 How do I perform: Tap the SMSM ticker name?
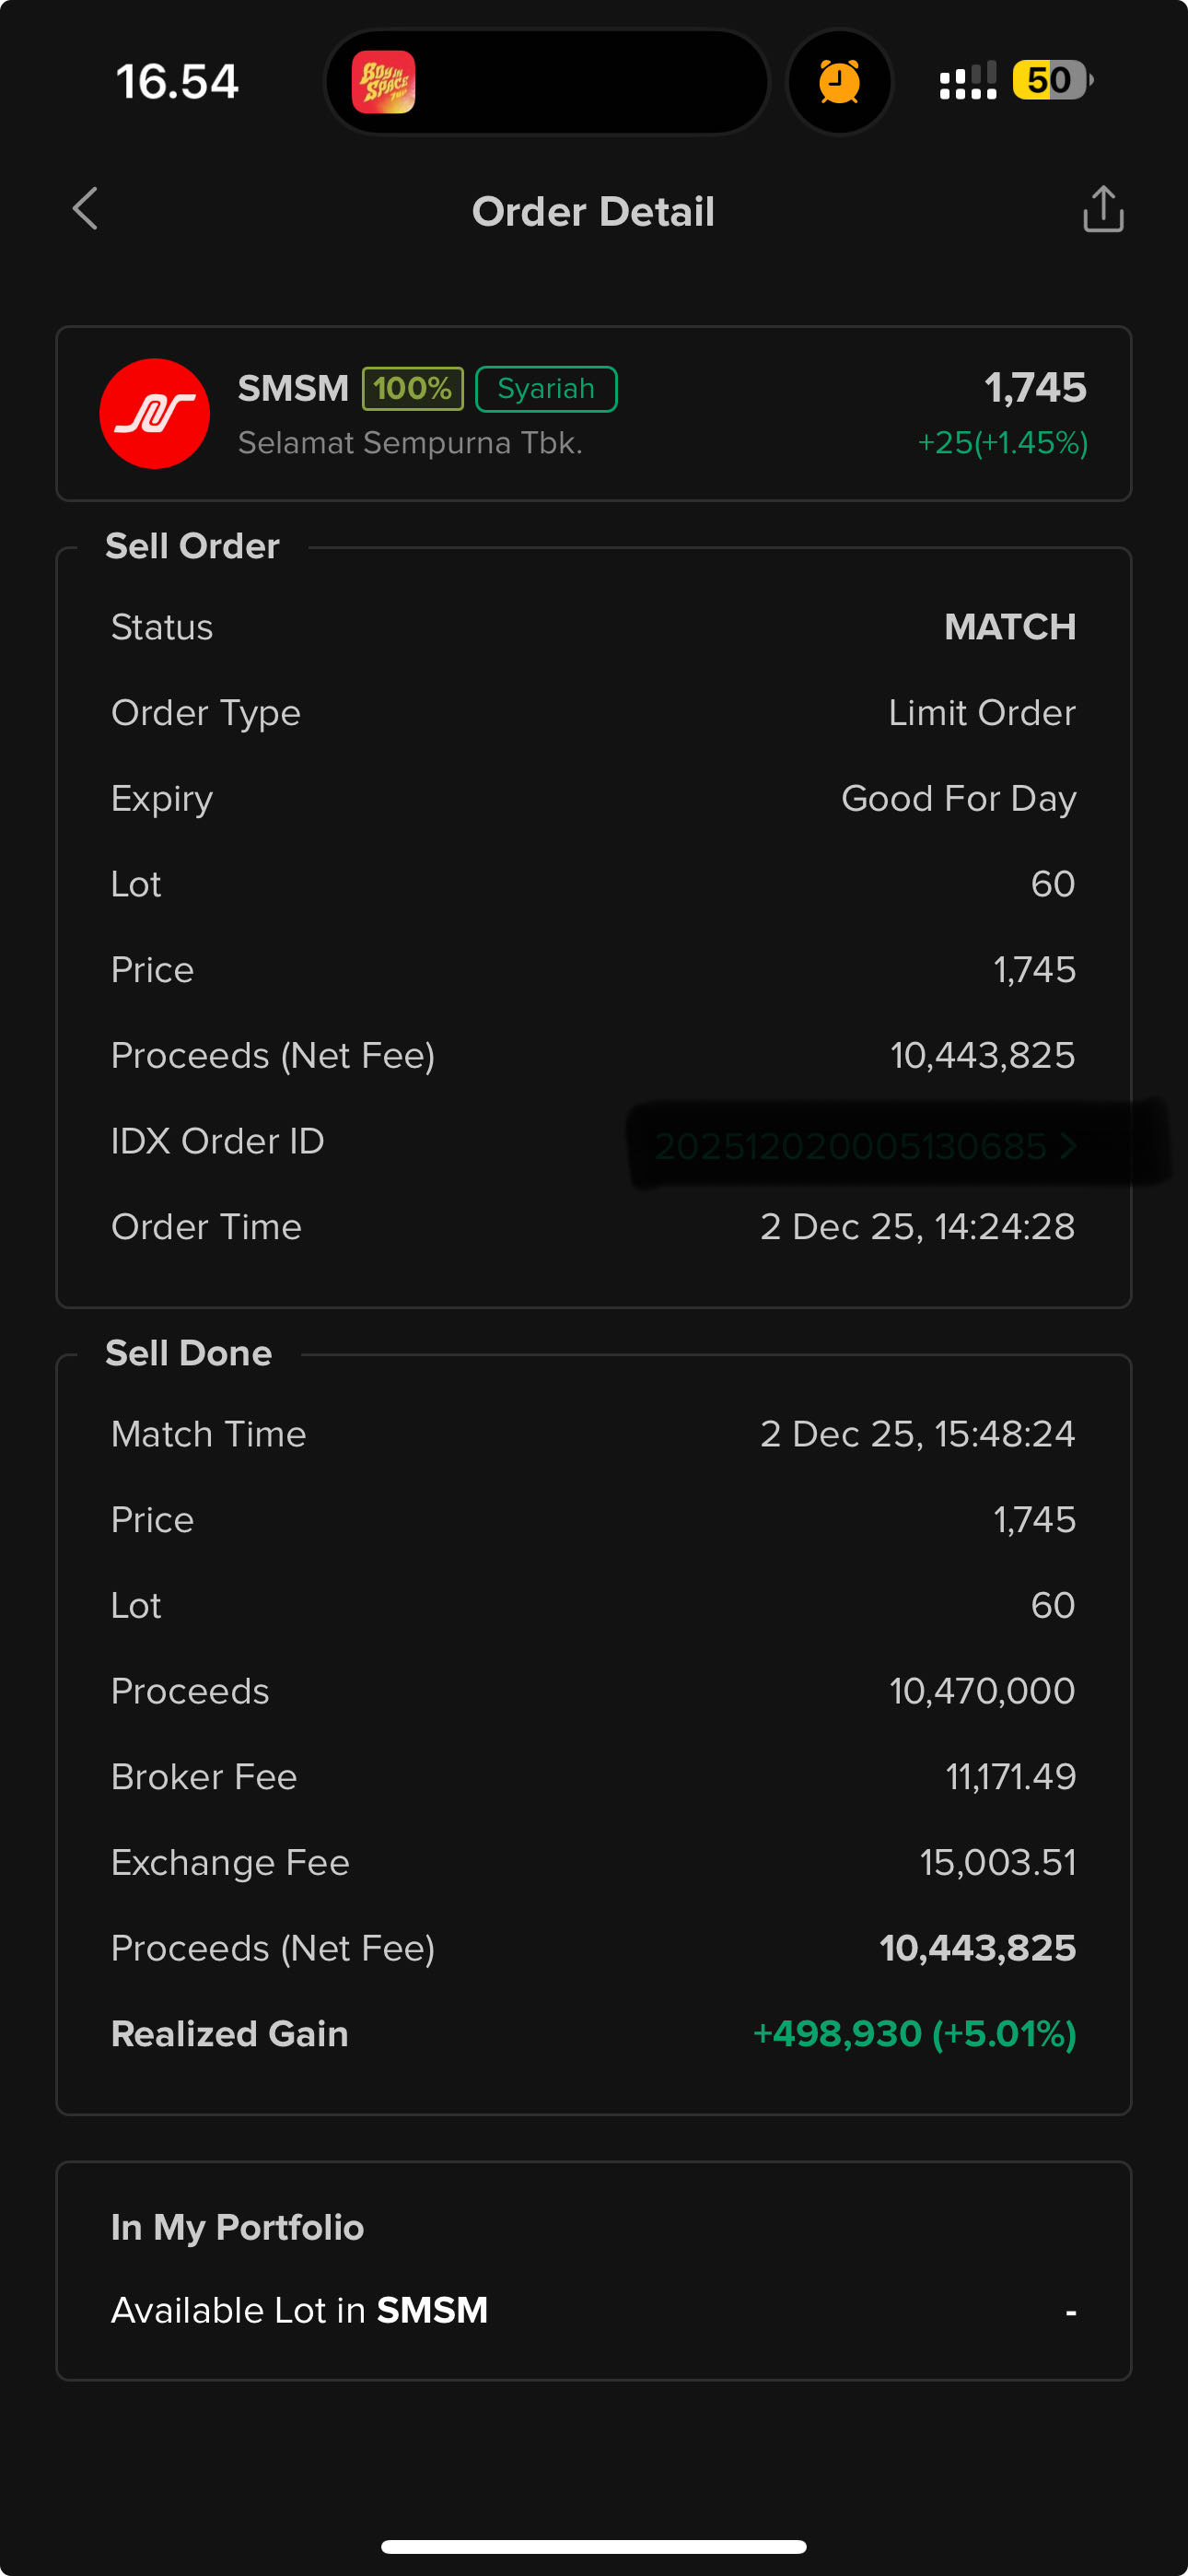point(293,388)
